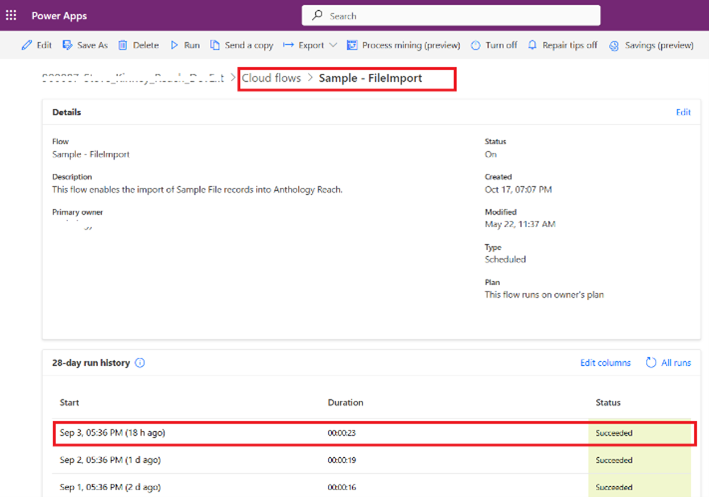Click the Save As icon
Image resolution: width=709 pixels, height=497 pixels.
coord(68,45)
